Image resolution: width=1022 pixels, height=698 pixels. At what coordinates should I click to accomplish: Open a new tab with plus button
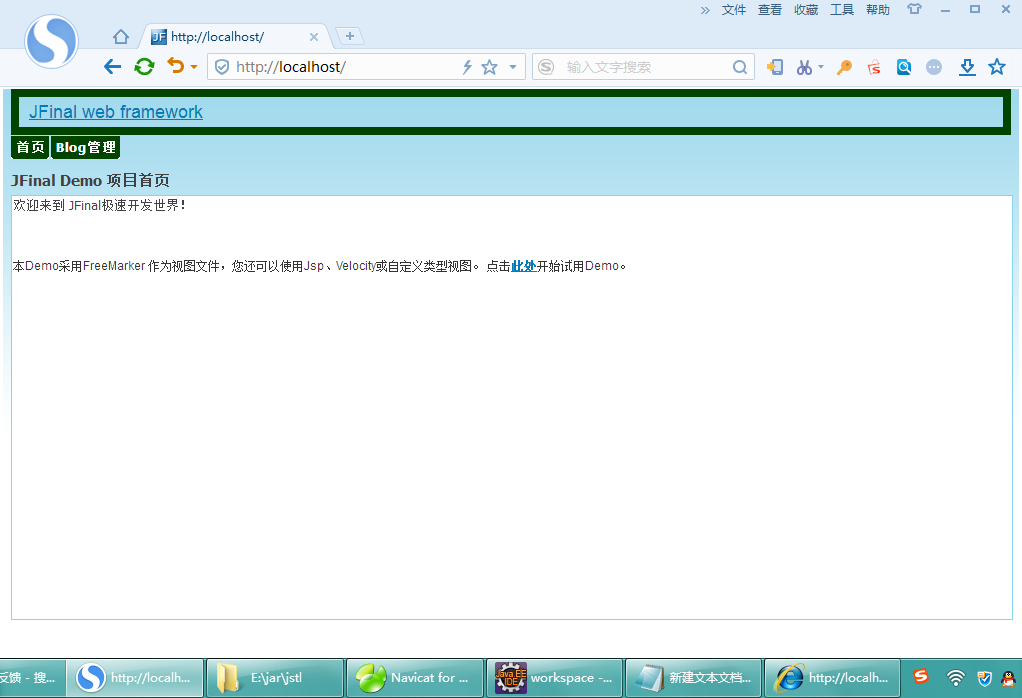coord(350,36)
